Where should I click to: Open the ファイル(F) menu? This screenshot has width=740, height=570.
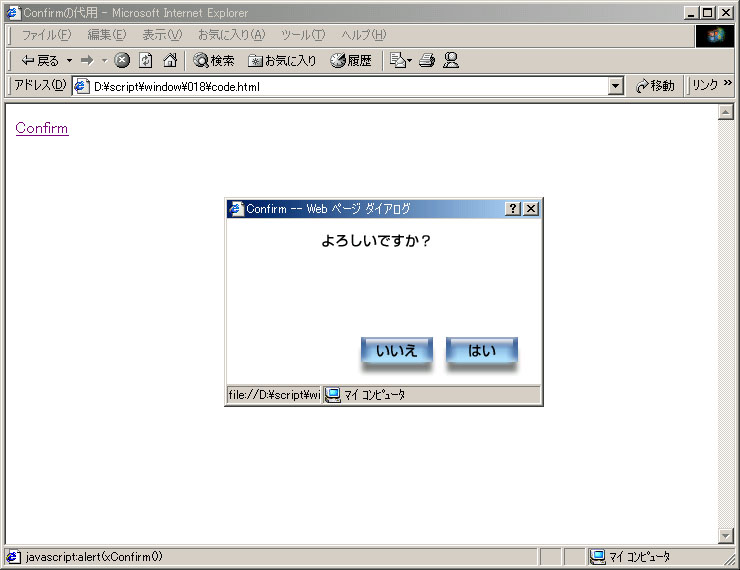pyautogui.click(x=46, y=35)
